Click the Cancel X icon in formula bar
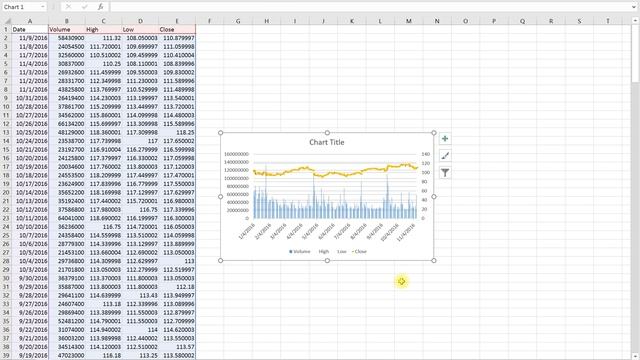 click(x=68, y=7)
